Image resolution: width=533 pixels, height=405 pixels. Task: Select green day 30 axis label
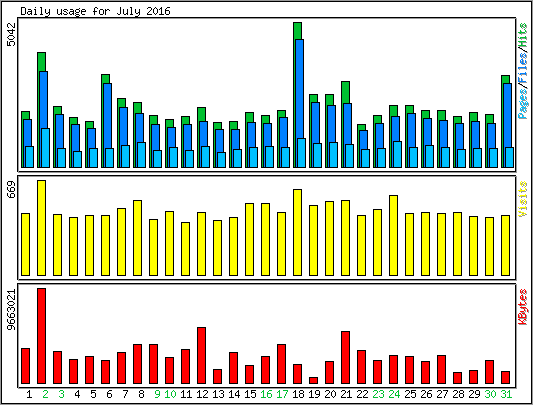point(490,394)
